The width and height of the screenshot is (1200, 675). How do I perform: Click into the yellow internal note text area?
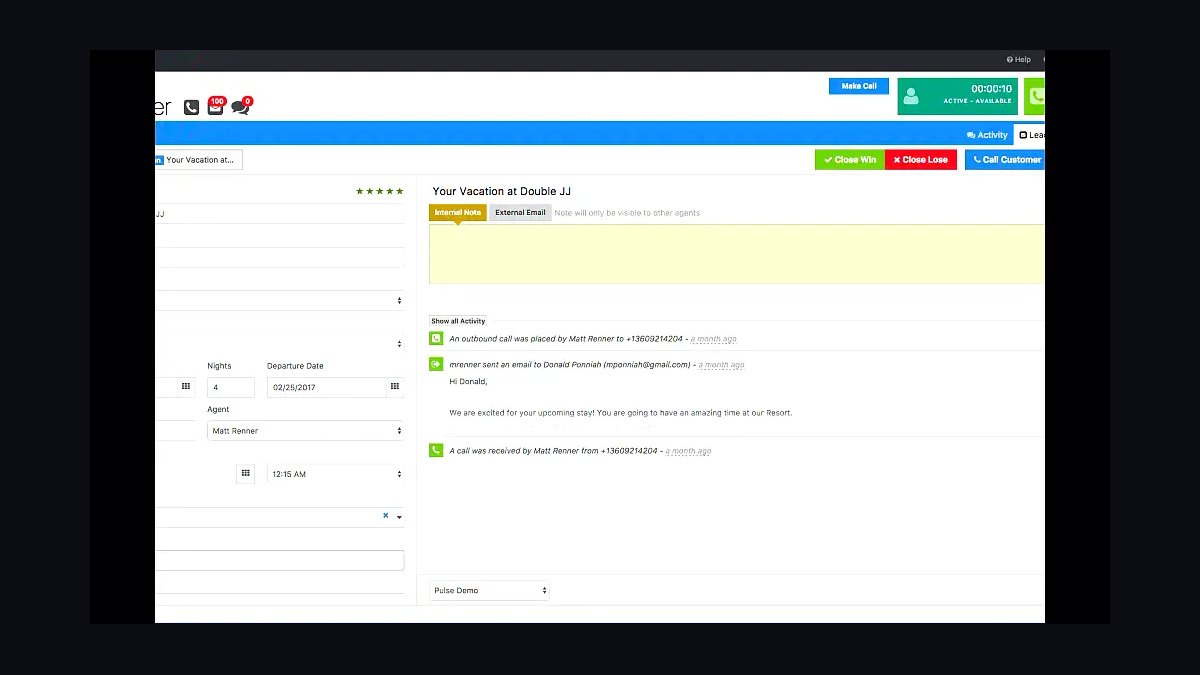tap(737, 254)
